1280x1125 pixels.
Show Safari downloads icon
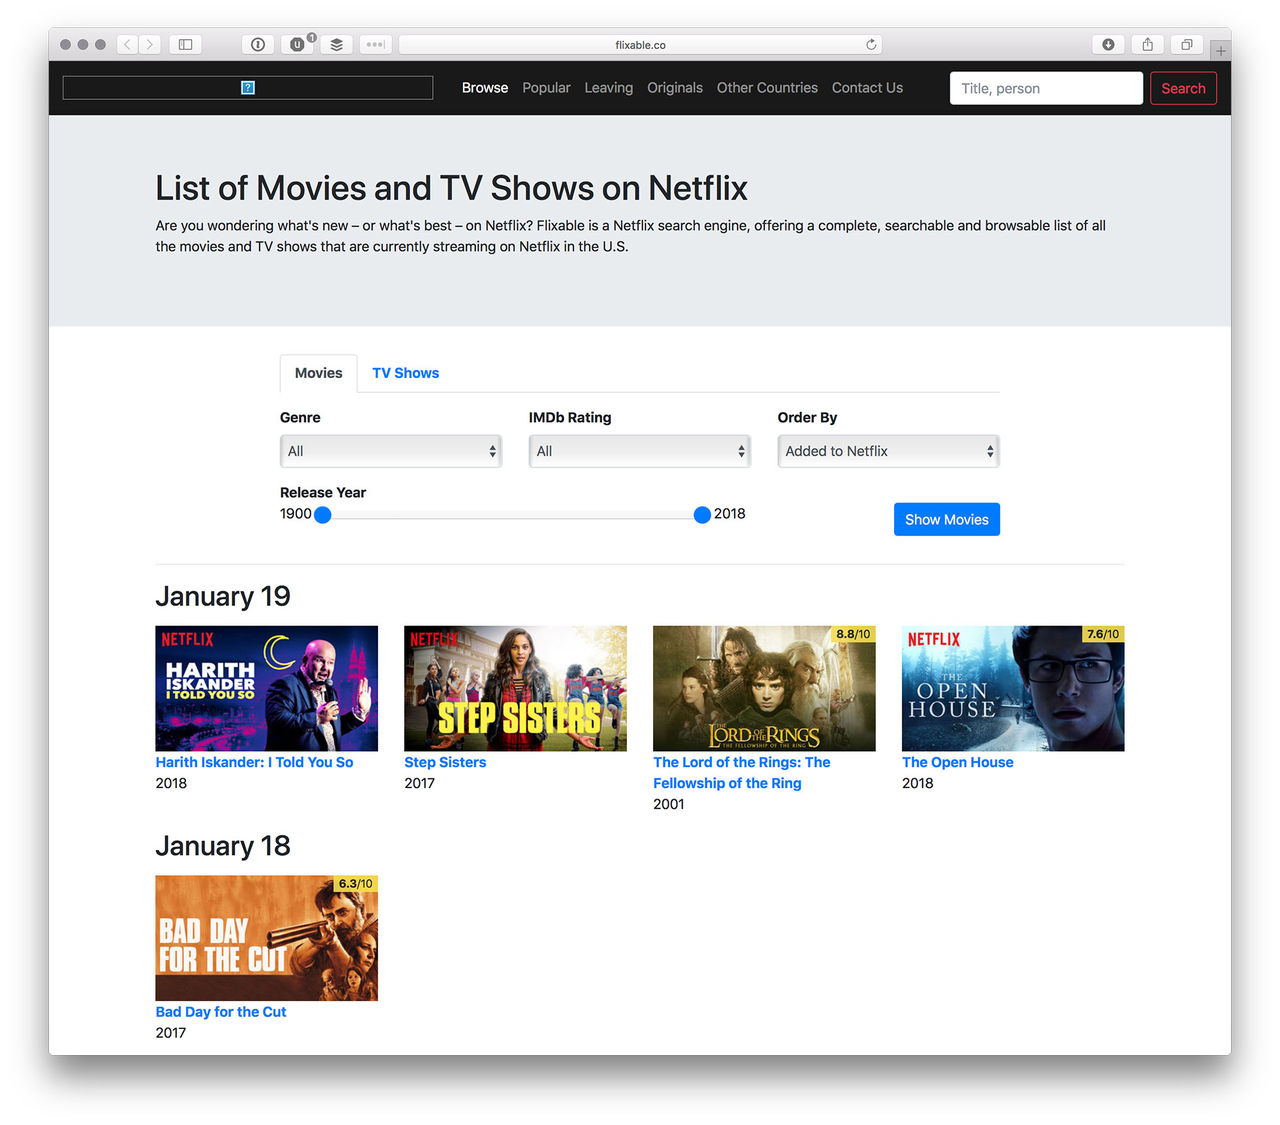tap(1108, 44)
